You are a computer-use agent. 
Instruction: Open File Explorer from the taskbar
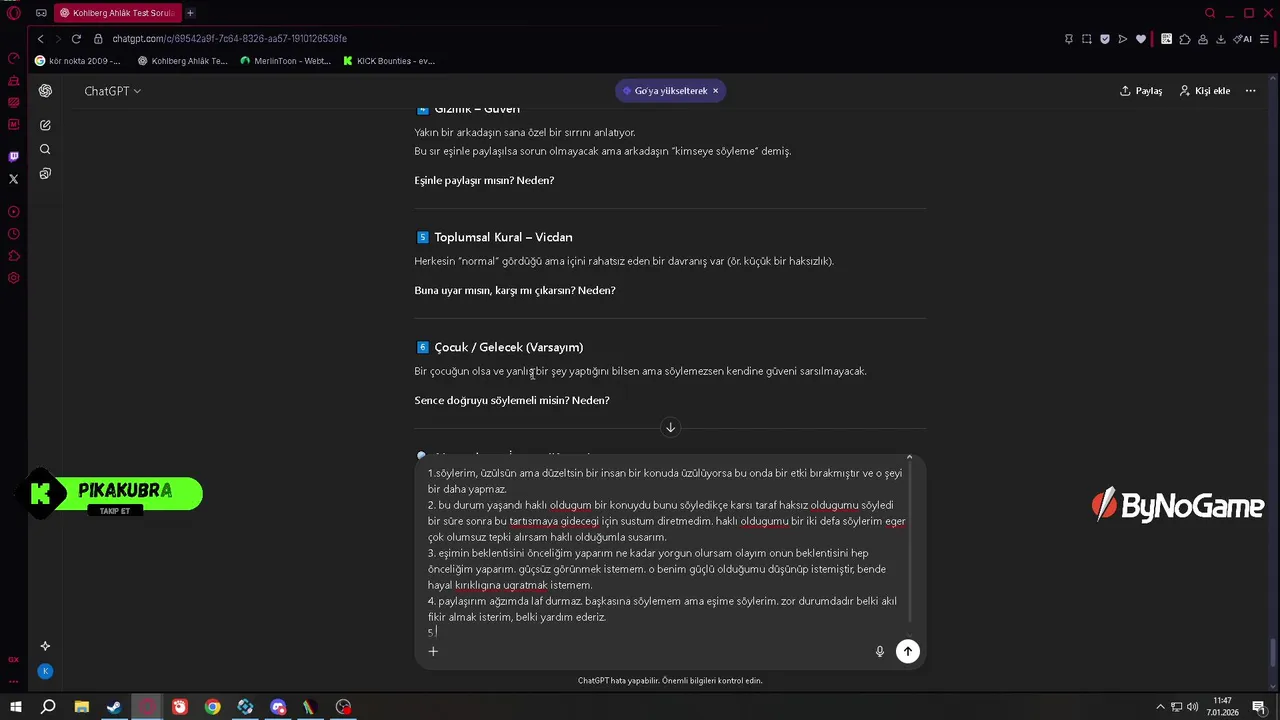click(x=81, y=707)
